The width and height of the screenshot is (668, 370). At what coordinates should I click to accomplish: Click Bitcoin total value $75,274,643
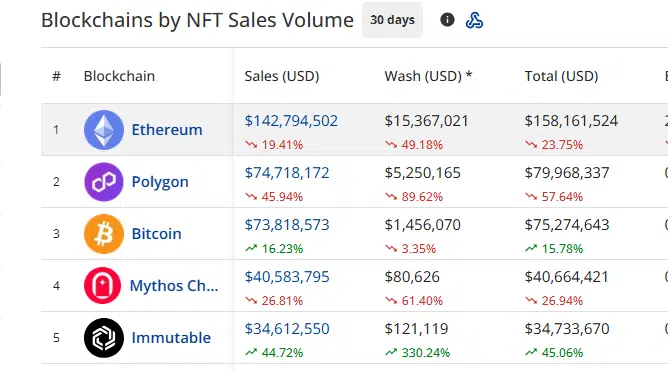(x=567, y=225)
